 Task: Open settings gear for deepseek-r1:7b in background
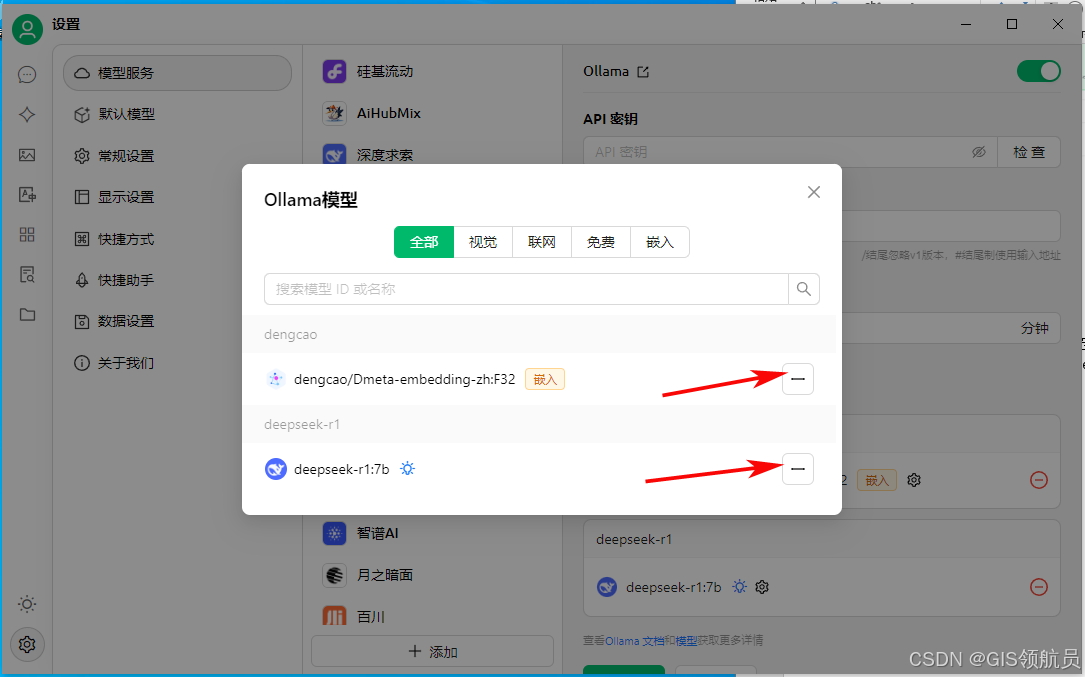762,587
